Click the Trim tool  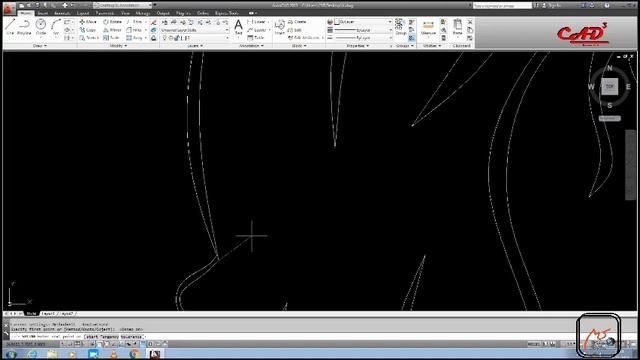coord(134,22)
